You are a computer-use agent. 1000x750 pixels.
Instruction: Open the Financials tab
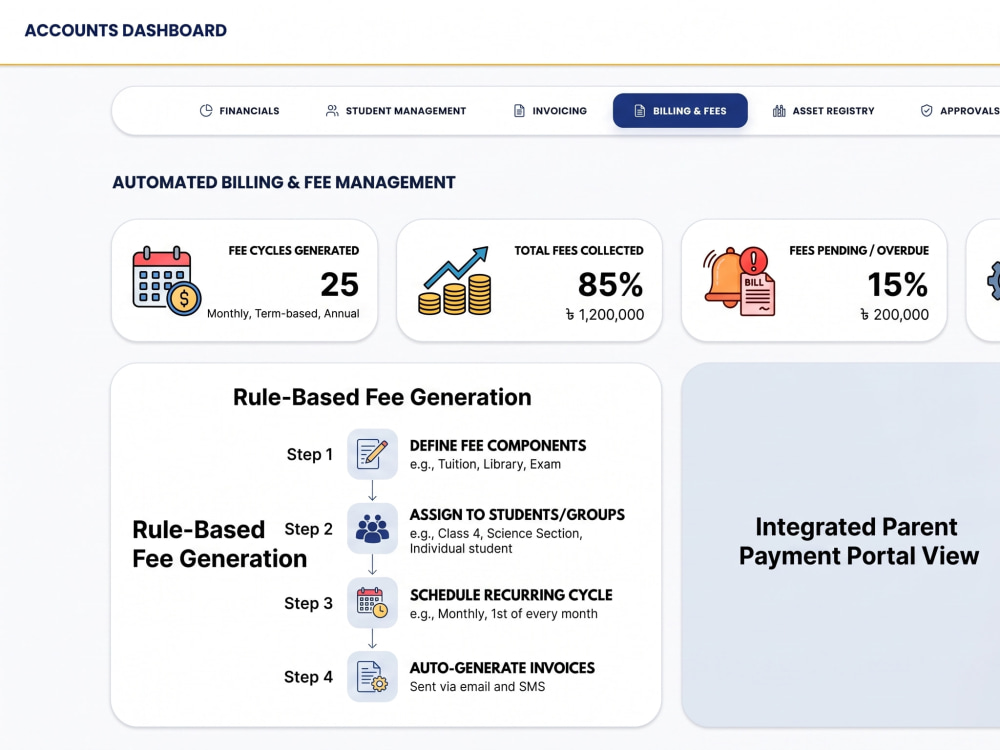(x=239, y=110)
